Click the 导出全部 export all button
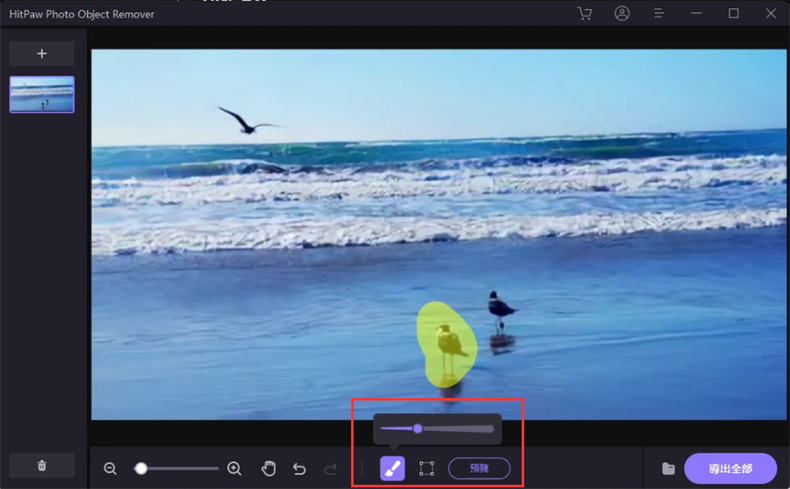 coord(730,468)
